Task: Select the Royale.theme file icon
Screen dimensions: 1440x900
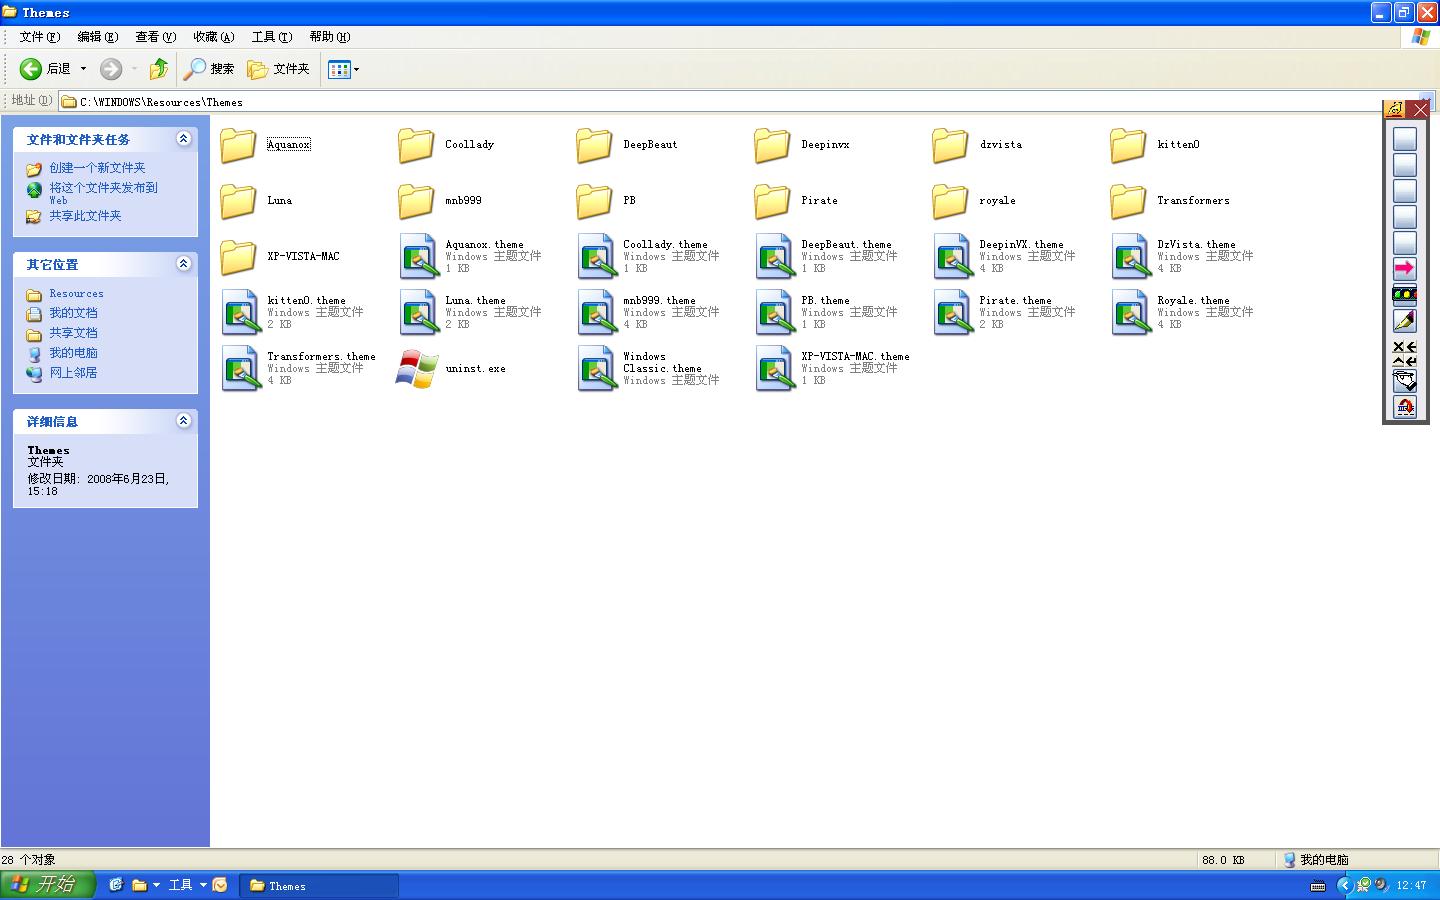Action: 1131,313
